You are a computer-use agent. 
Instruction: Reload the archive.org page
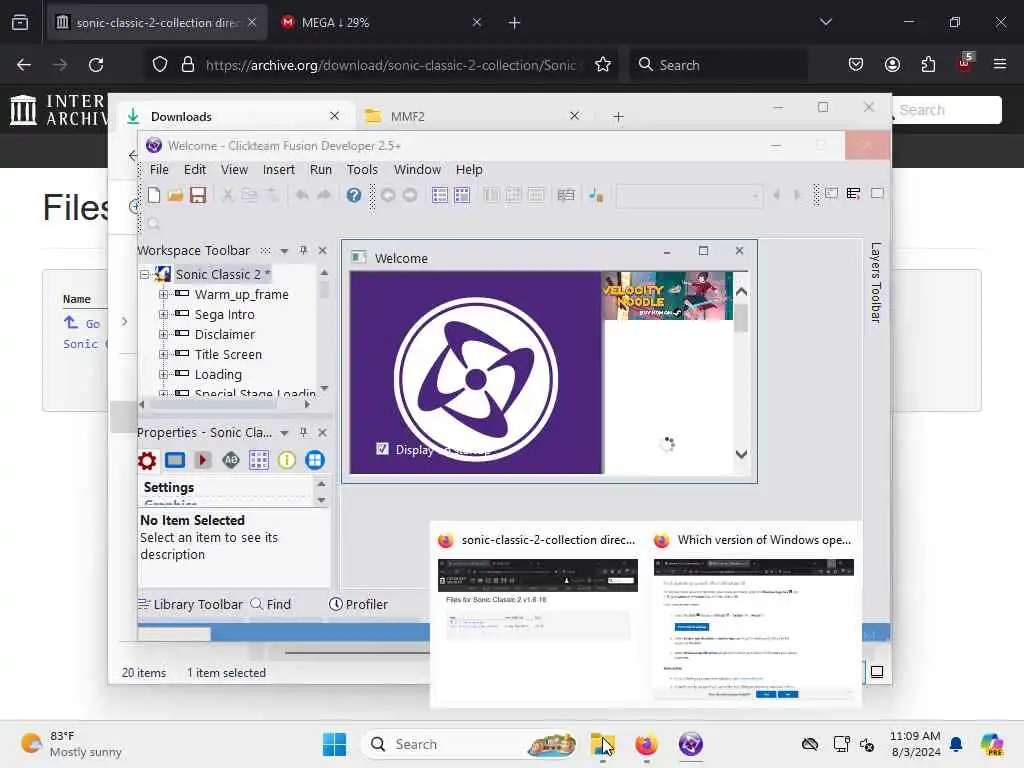(x=96, y=65)
